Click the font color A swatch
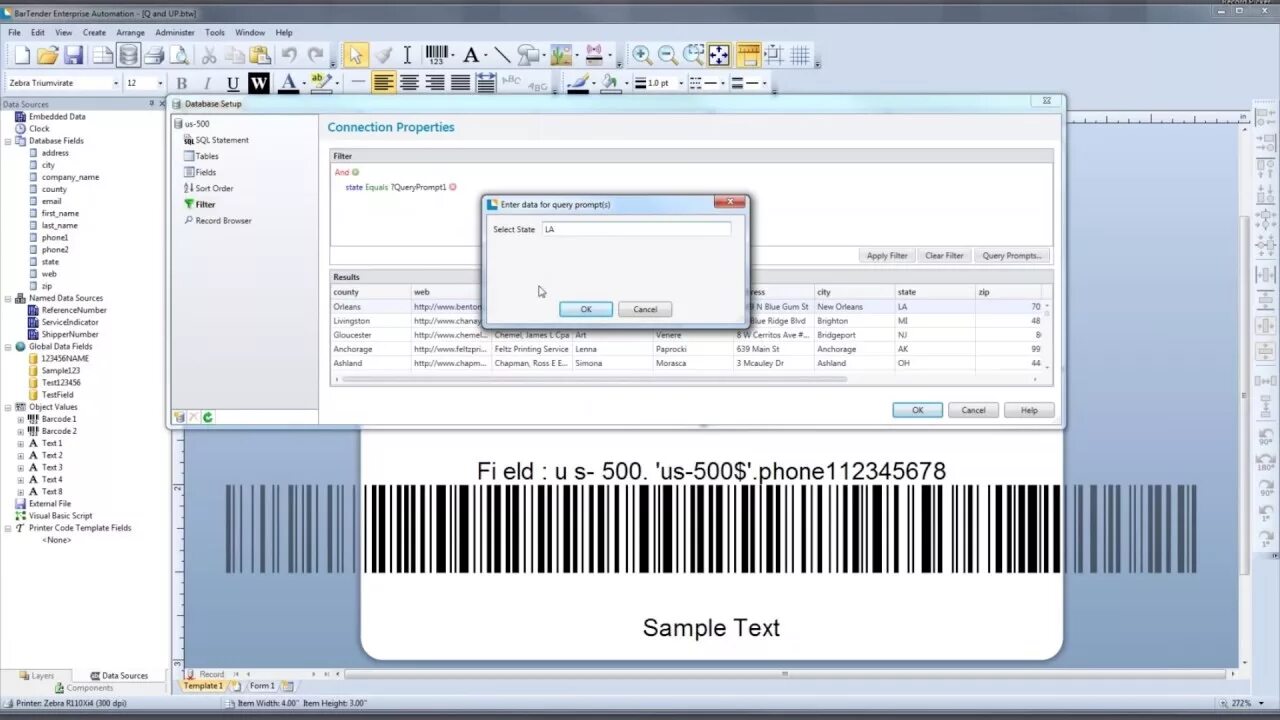Viewport: 1280px width, 720px height. 288,84
